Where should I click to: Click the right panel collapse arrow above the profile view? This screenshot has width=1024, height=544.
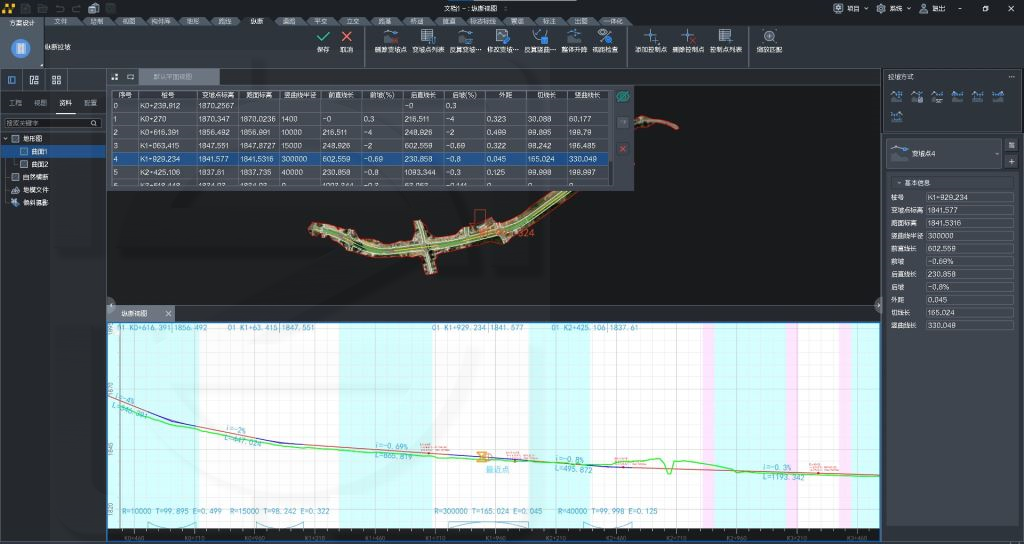coord(878,306)
